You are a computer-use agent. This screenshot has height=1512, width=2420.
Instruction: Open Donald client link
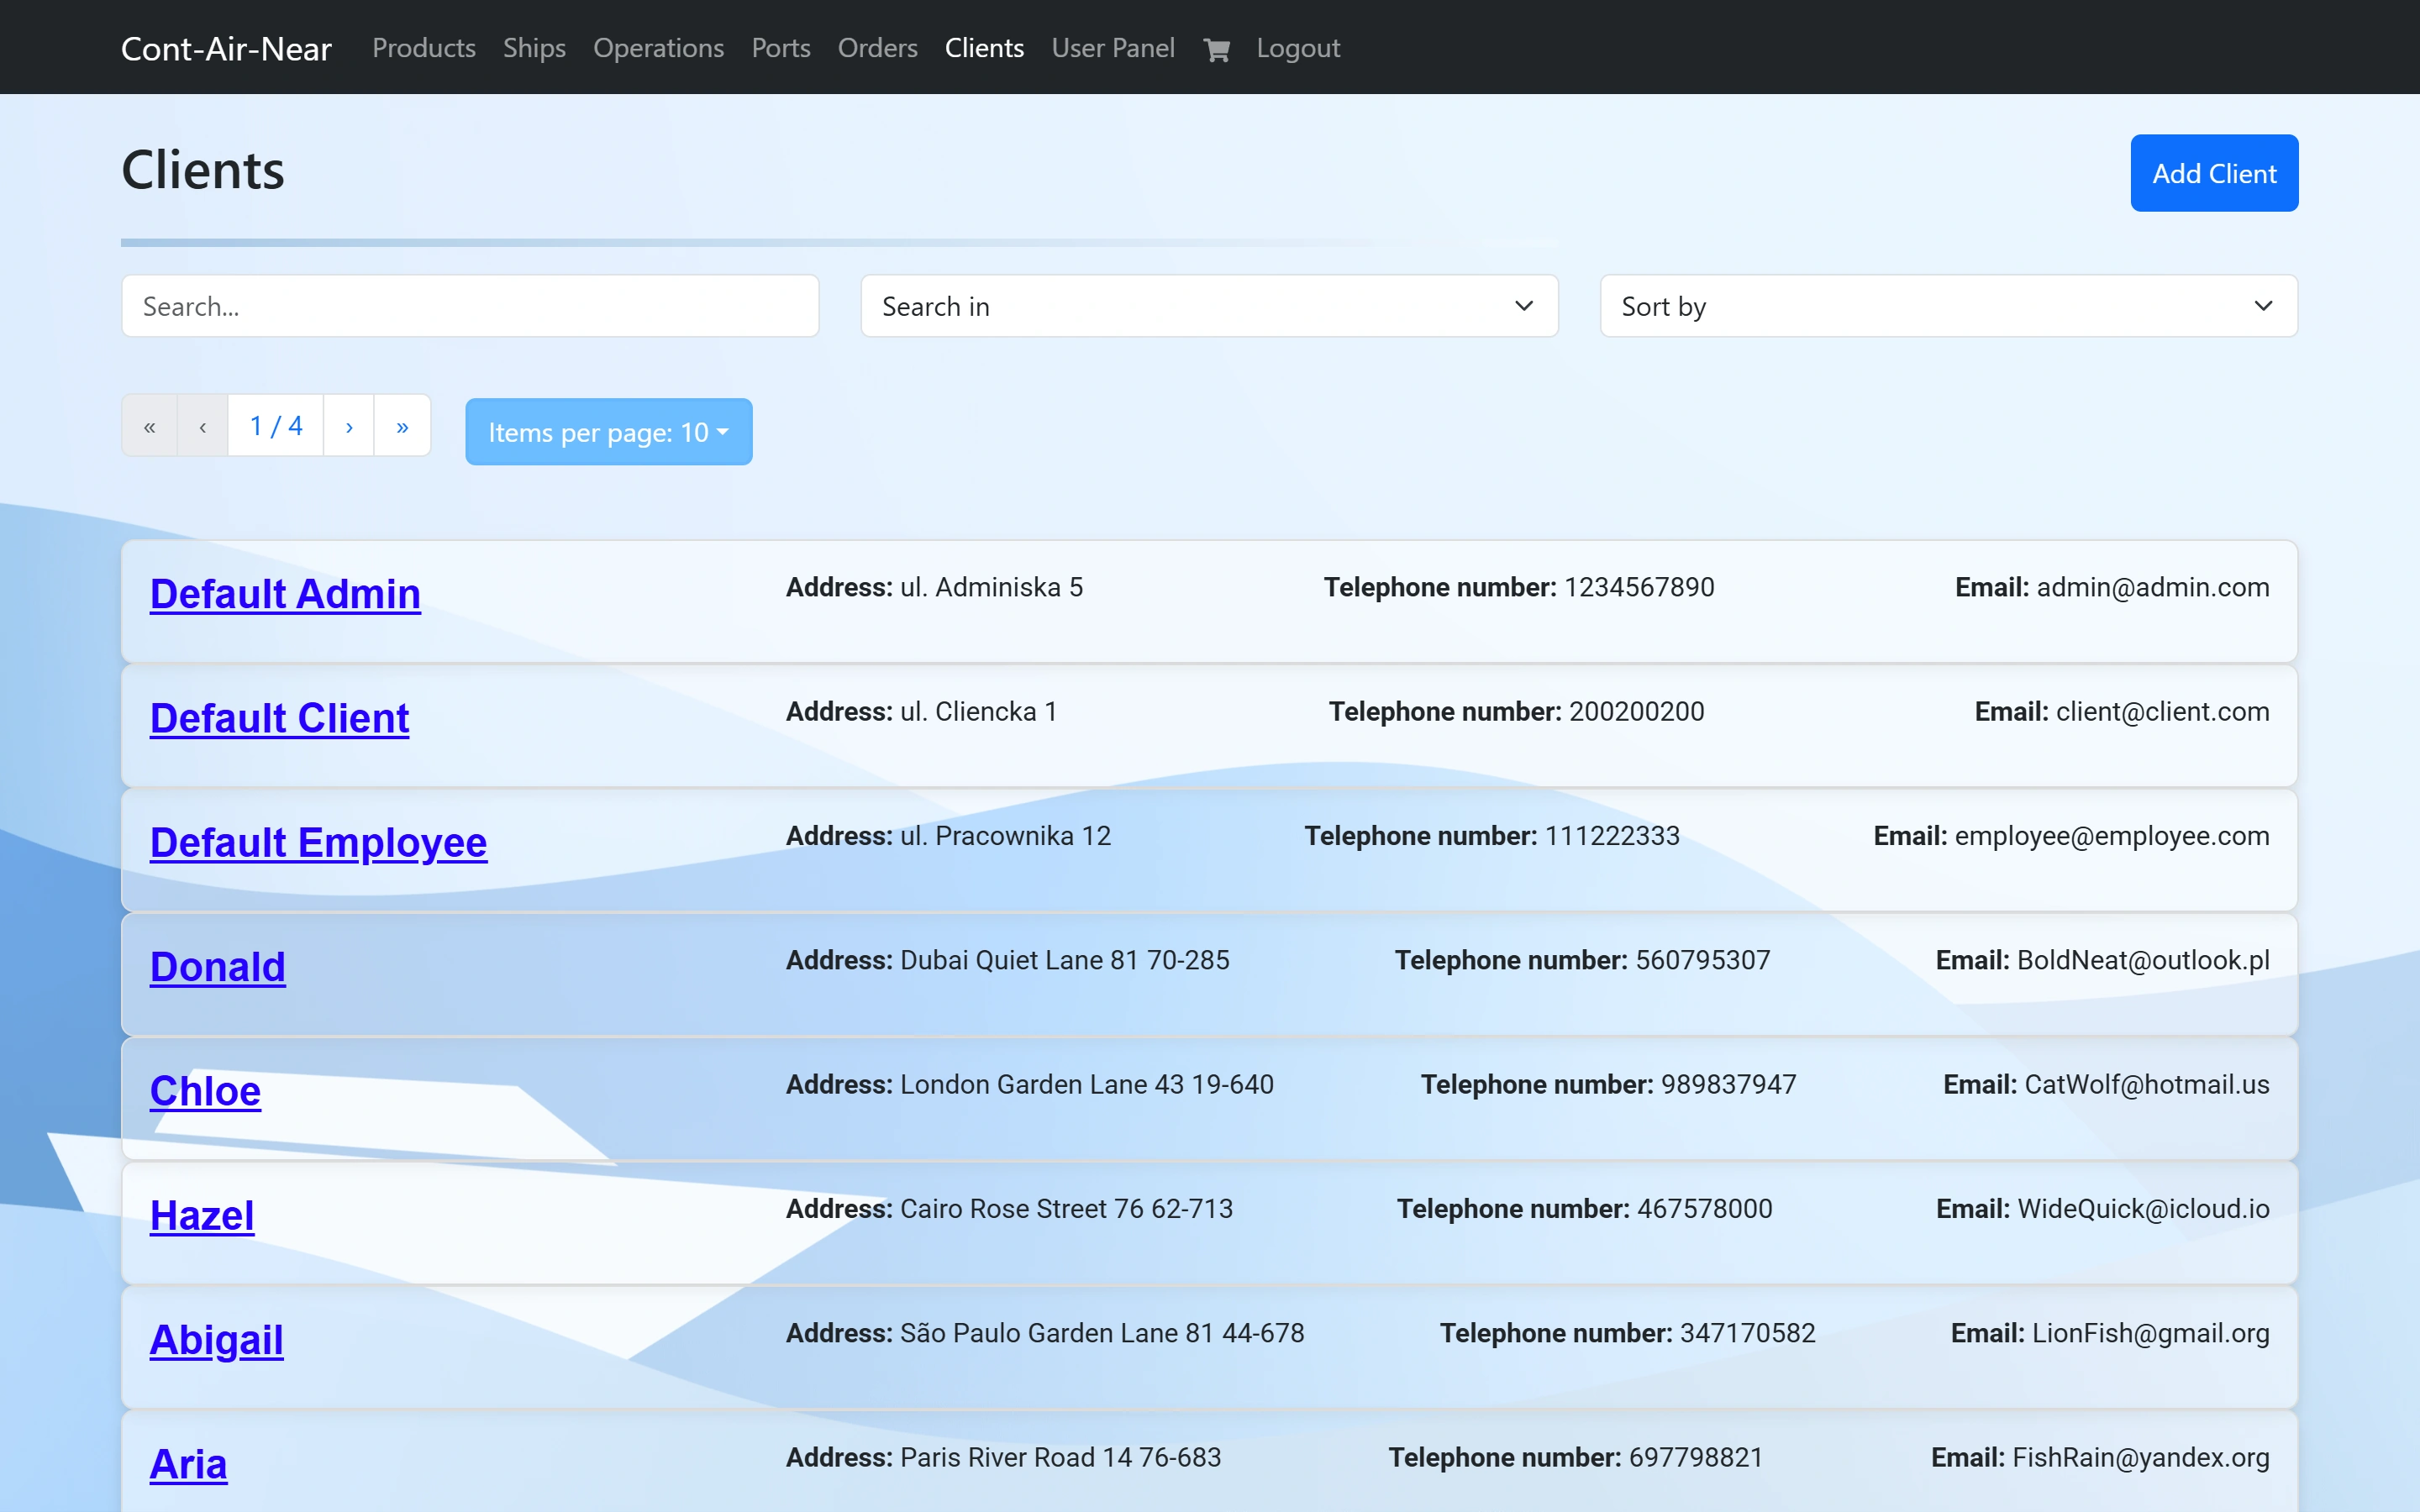click(x=218, y=967)
